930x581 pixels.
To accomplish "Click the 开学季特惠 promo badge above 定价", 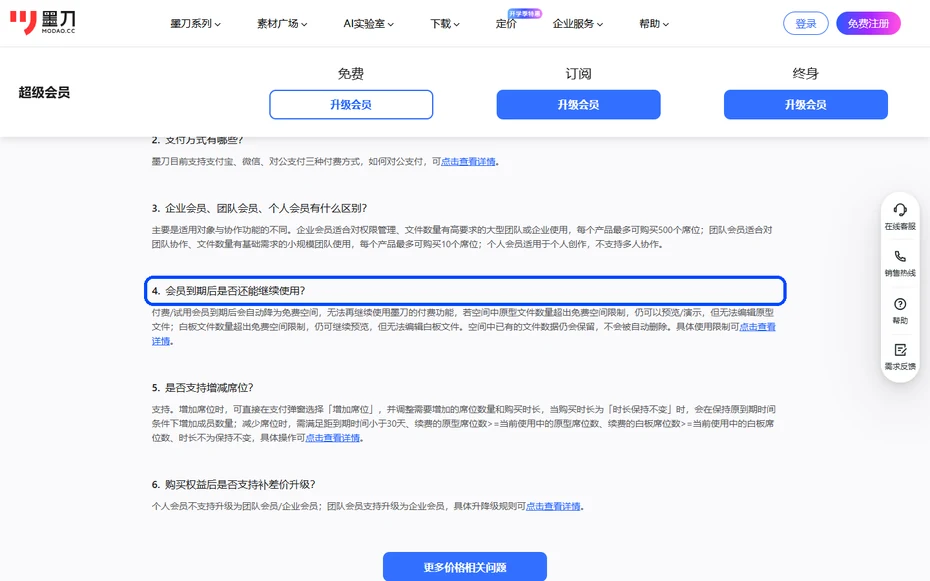I will point(525,13).
